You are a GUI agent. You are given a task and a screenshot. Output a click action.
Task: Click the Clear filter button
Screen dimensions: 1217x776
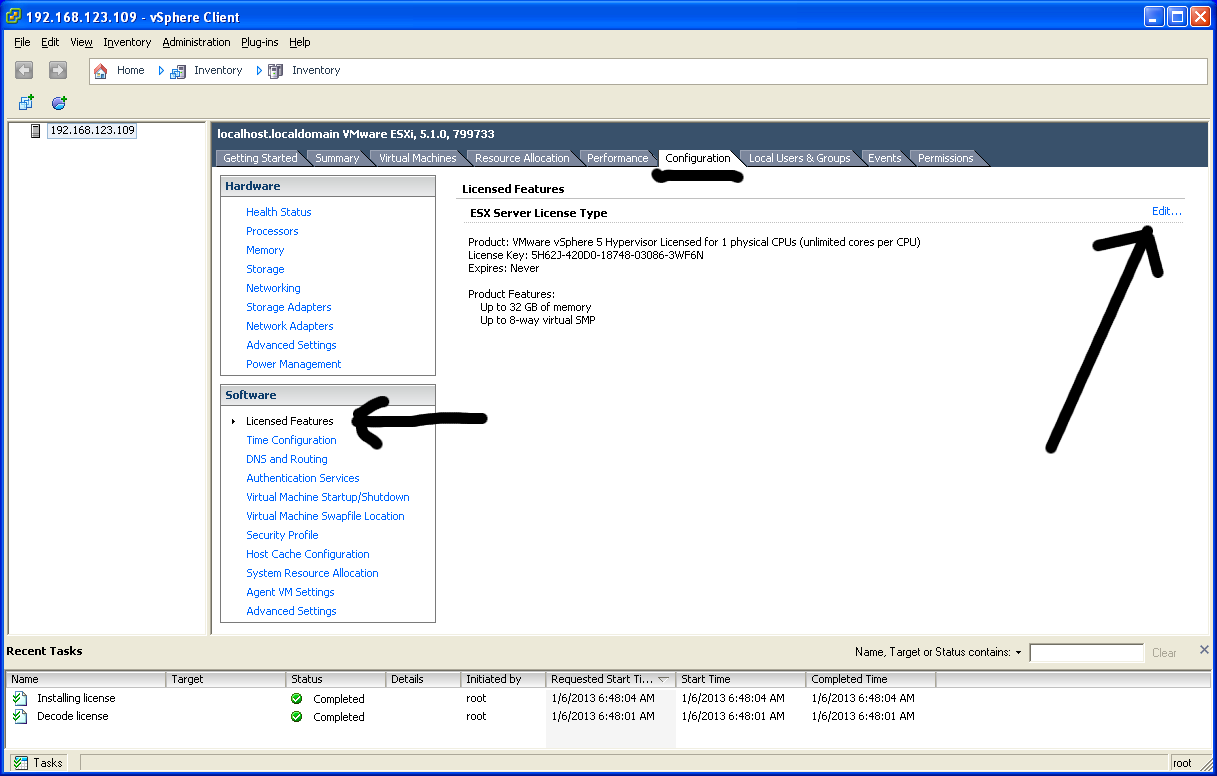[1164, 653]
